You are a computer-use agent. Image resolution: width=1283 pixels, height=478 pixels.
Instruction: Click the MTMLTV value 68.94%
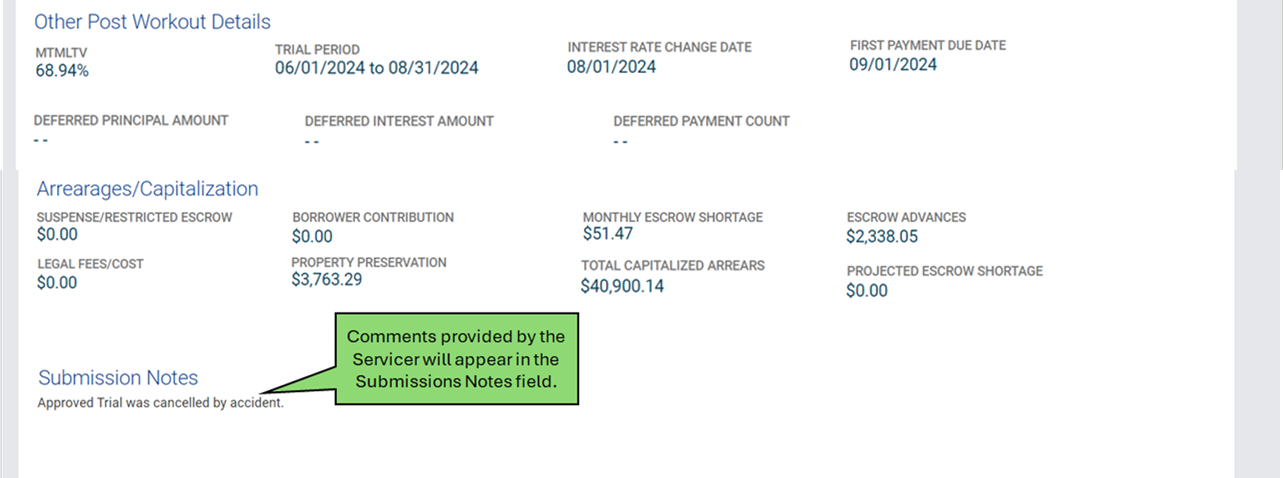tap(62, 71)
